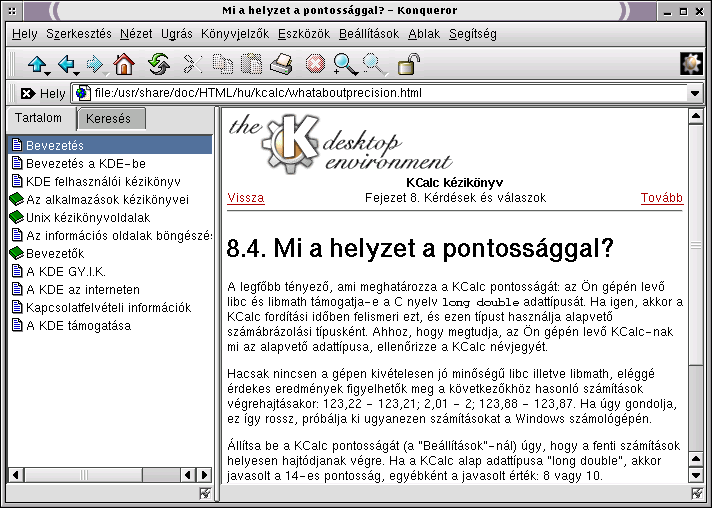Click the main view top scroll-up arrow

pyautogui.click(x=696, y=116)
